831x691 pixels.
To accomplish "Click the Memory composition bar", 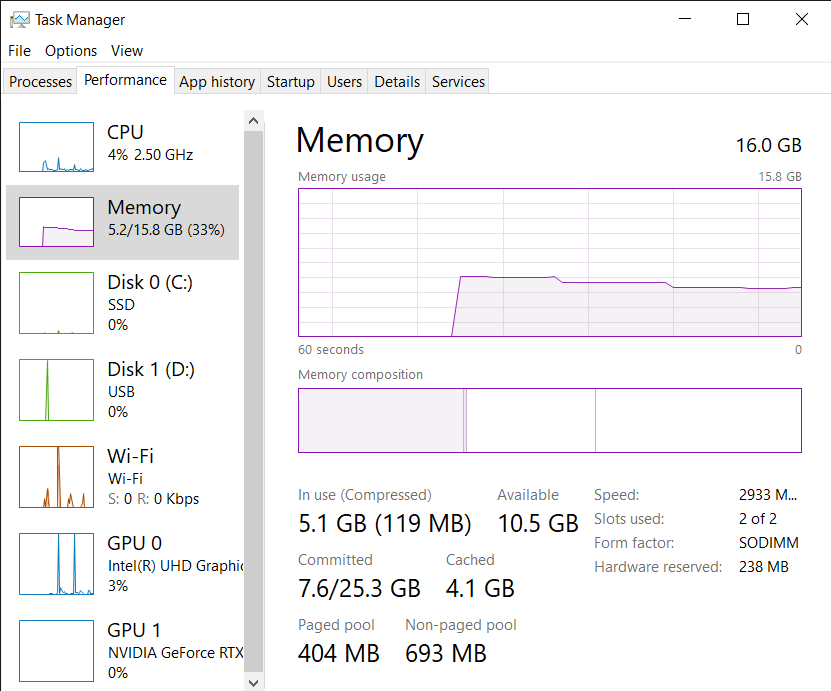I will click(x=550, y=420).
